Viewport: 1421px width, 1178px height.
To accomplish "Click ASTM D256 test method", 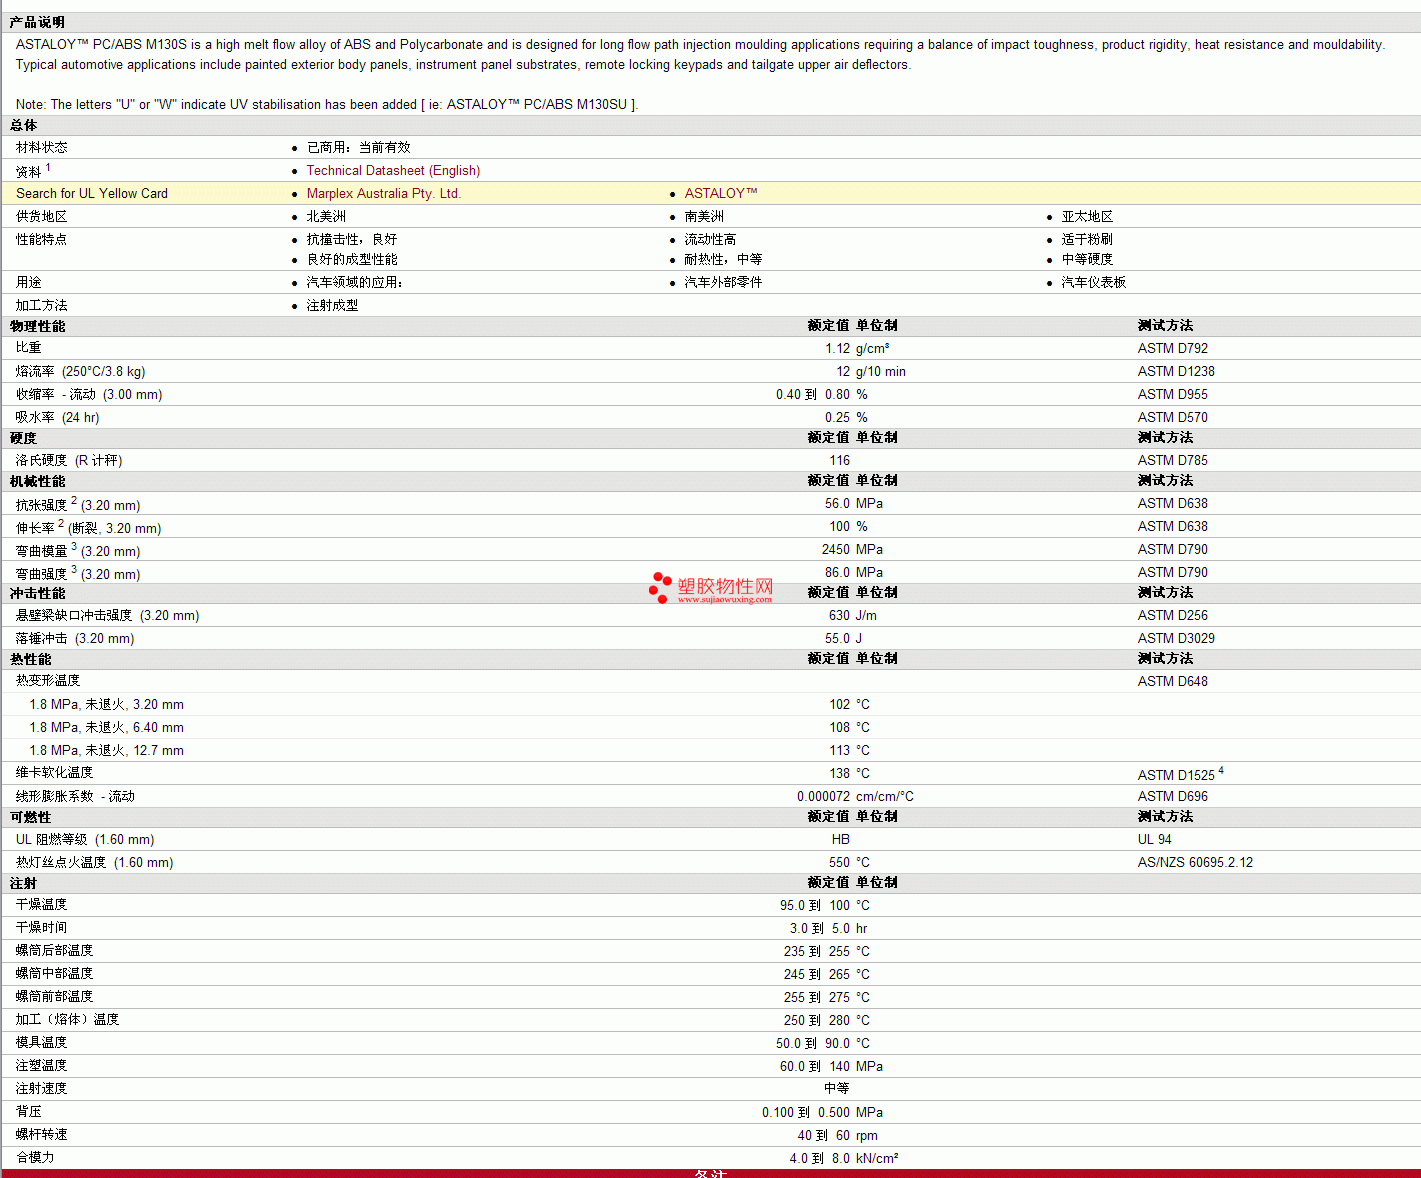I will tap(1173, 616).
